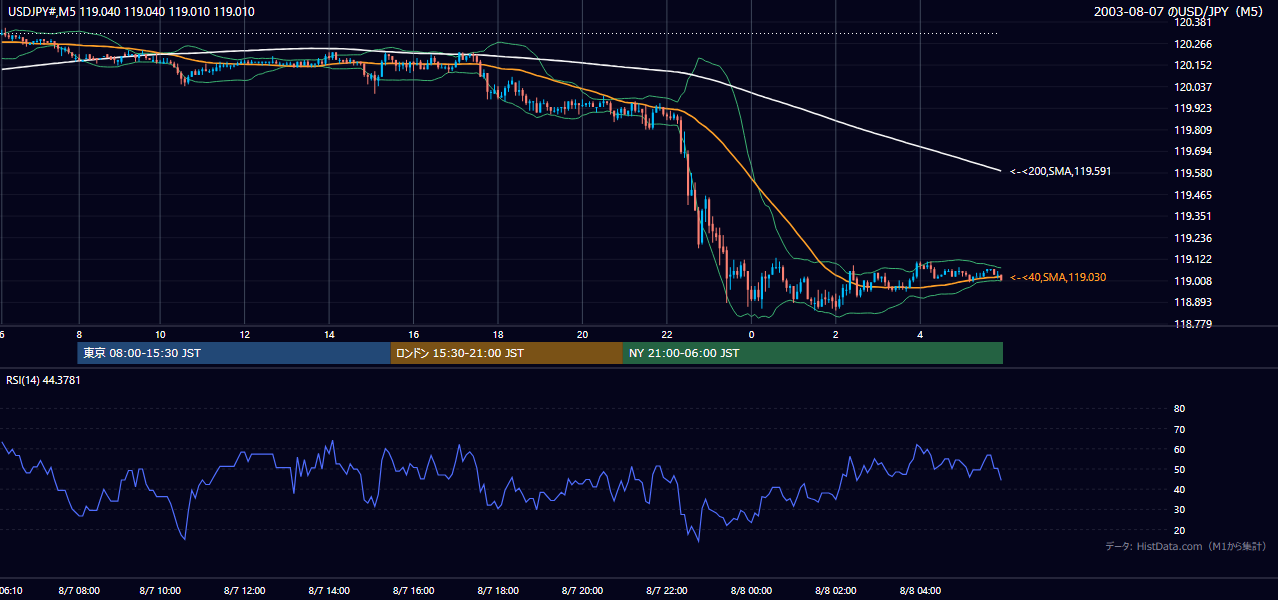Click the RSI(14) 44.3781 indicator label
The image size is (1278, 600).
click(43, 379)
